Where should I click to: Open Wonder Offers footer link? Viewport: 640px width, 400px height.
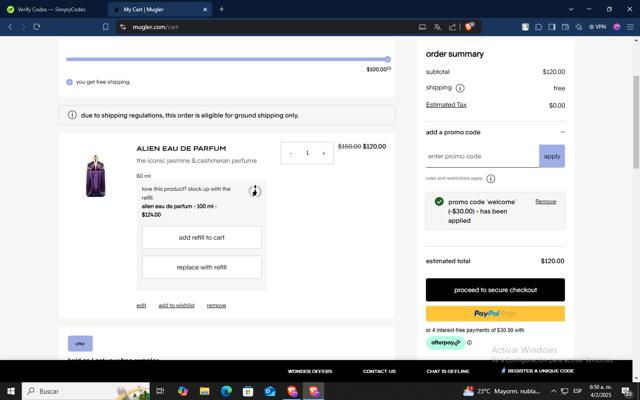(x=310, y=371)
